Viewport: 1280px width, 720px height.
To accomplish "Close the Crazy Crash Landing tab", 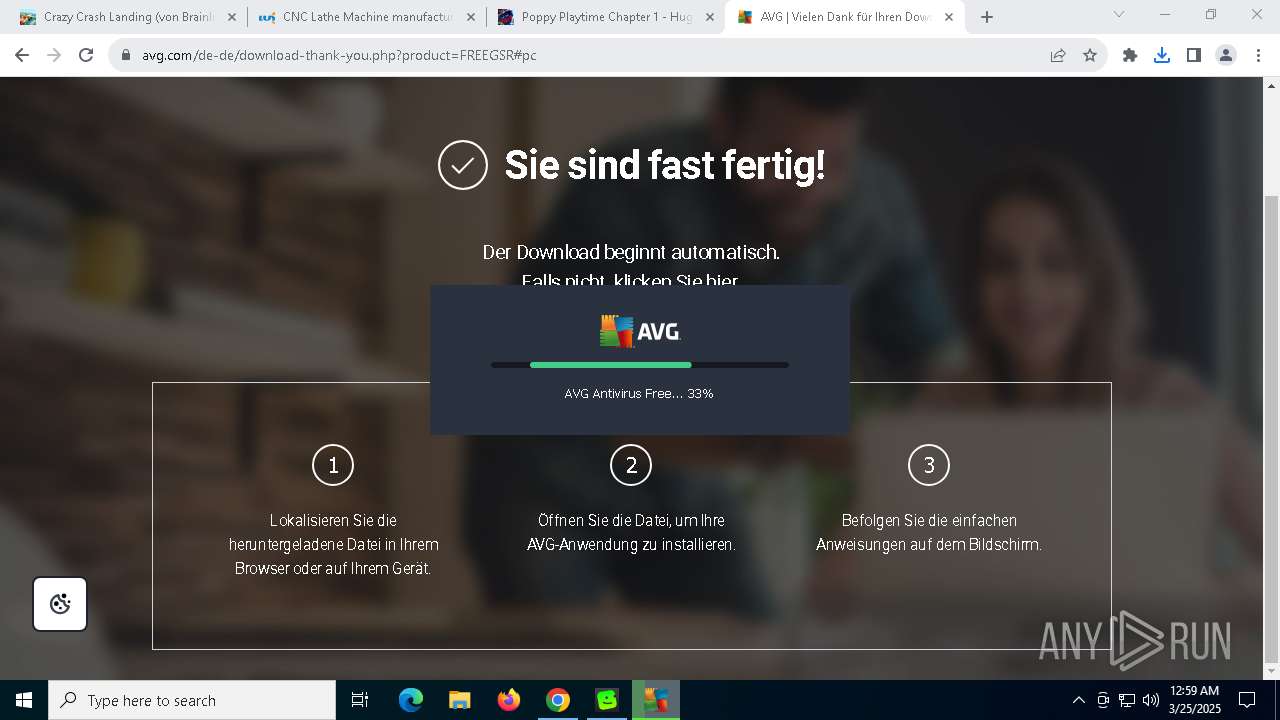I will [232, 17].
